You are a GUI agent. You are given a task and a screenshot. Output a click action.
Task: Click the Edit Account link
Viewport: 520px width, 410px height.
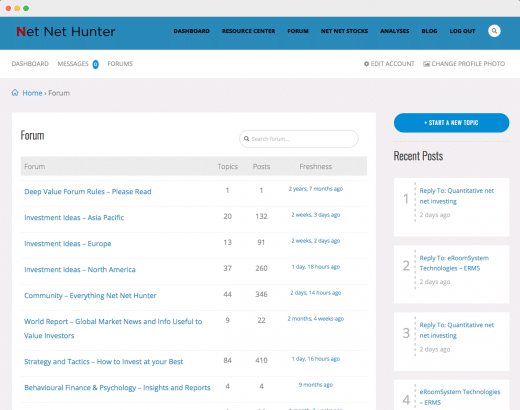point(392,64)
